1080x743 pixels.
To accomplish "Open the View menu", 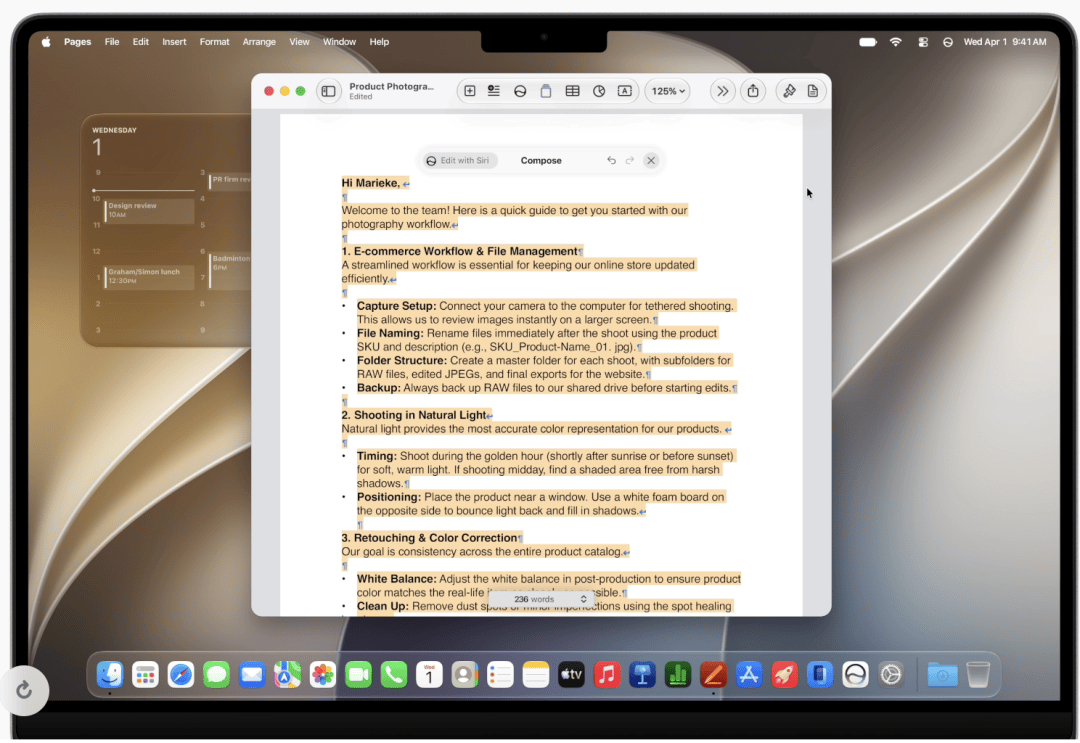I will 299,42.
